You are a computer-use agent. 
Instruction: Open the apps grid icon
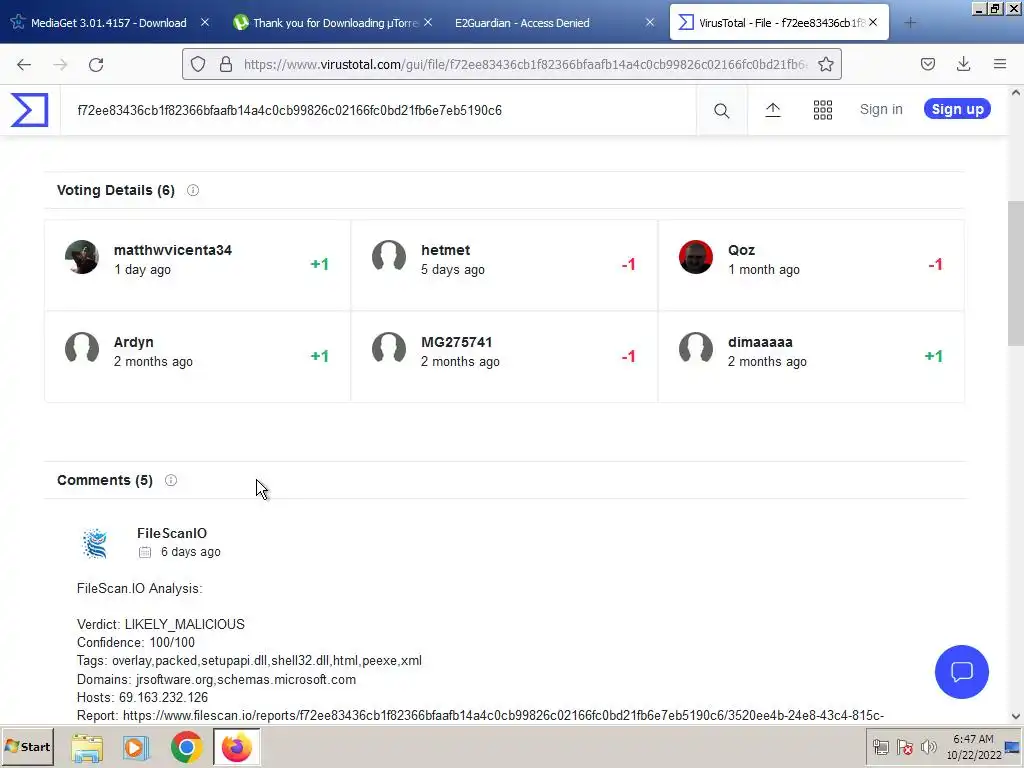tap(823, 110)
